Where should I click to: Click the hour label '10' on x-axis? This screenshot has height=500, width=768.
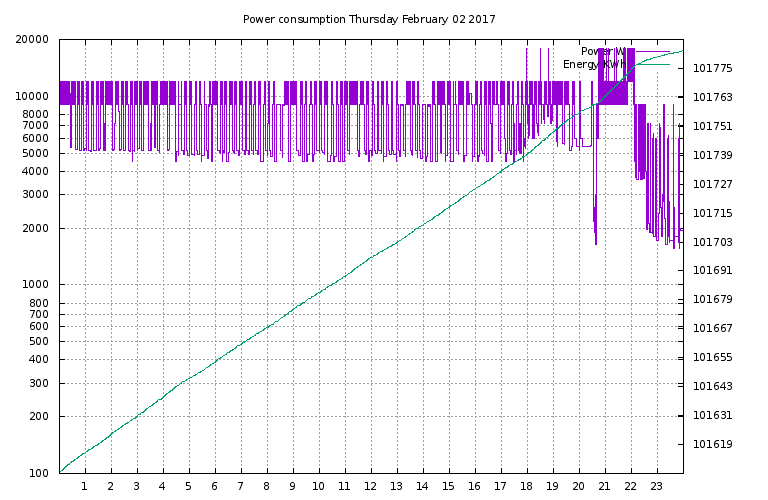pyautogui.click(x=318, y=486)
